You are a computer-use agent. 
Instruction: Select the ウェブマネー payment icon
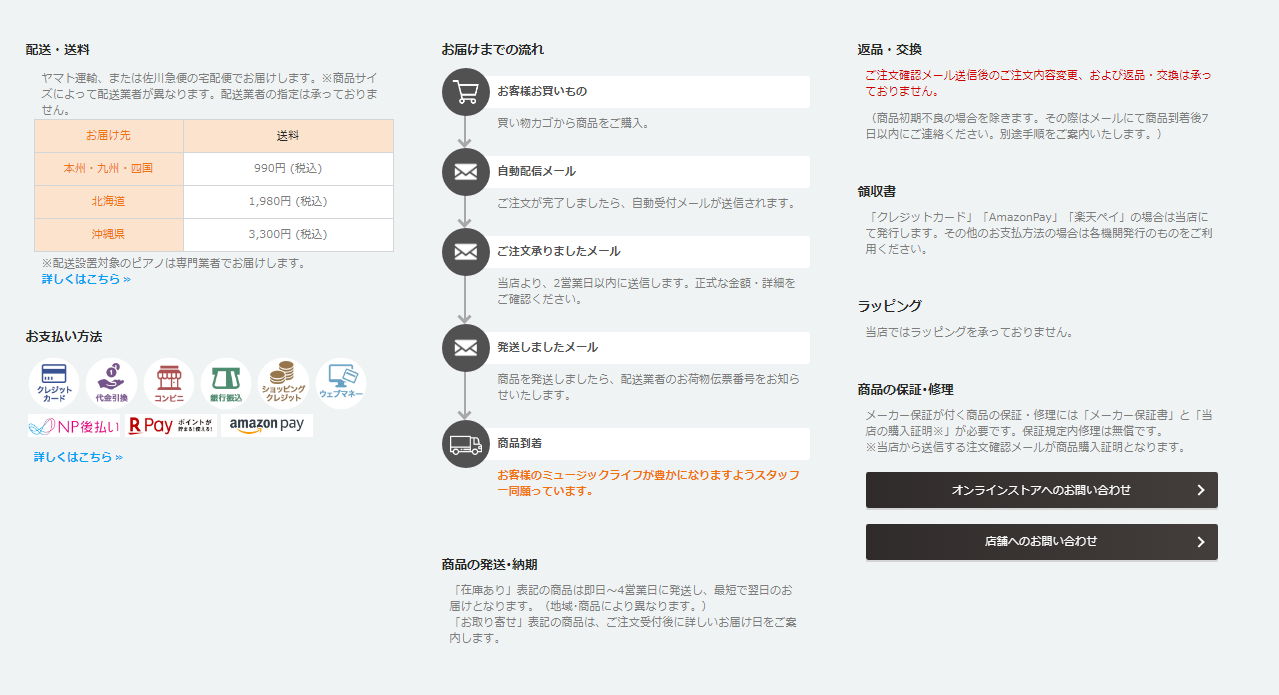point(341,384)
